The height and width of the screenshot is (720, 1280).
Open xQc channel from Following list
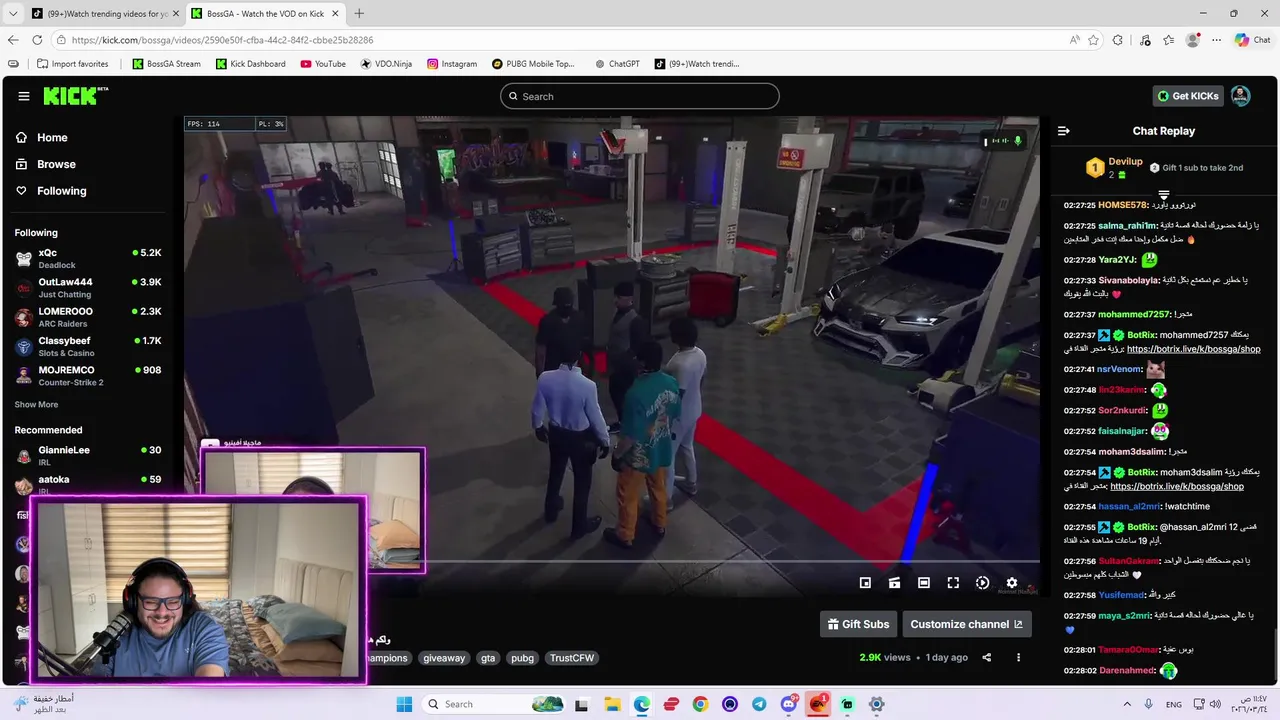click(88, 259)
